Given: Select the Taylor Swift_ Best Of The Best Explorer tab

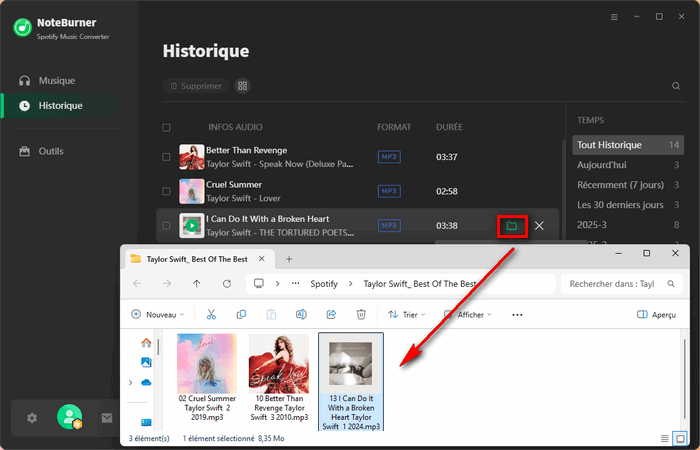Looking at the screenshot, I should click(197, 259).
